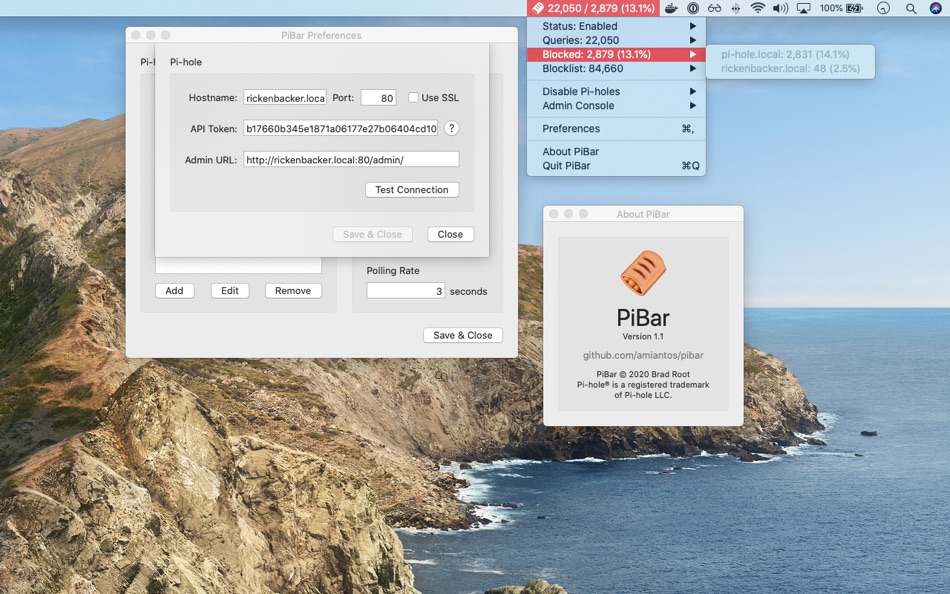The width and height of the screenshot is (950, 594).
Task: Click the Docker whale menu bar icon
Action: 671,8
